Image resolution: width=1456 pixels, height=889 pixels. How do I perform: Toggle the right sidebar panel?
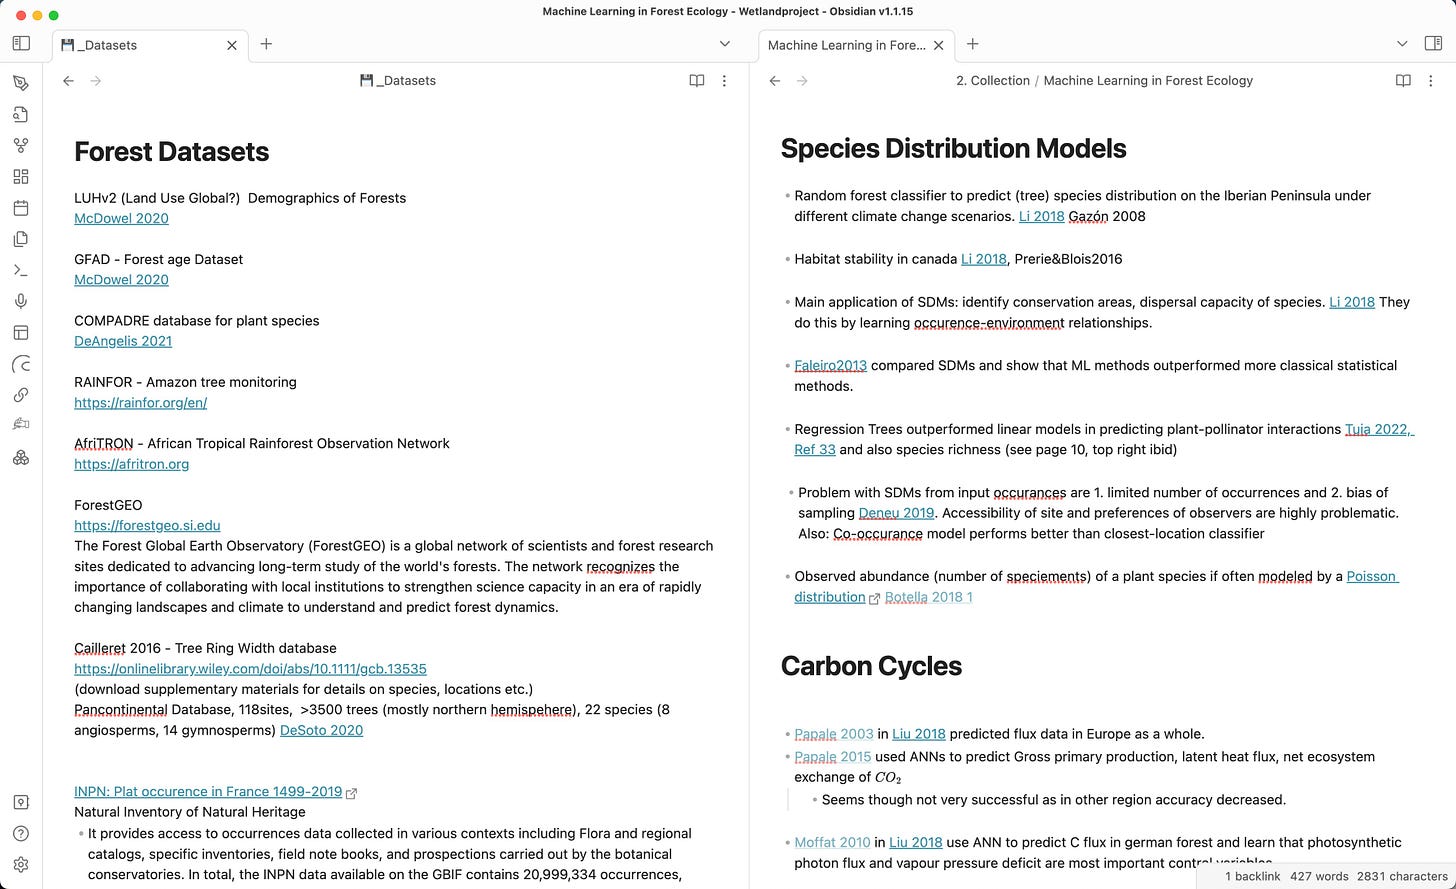[x=1433, y=44]
